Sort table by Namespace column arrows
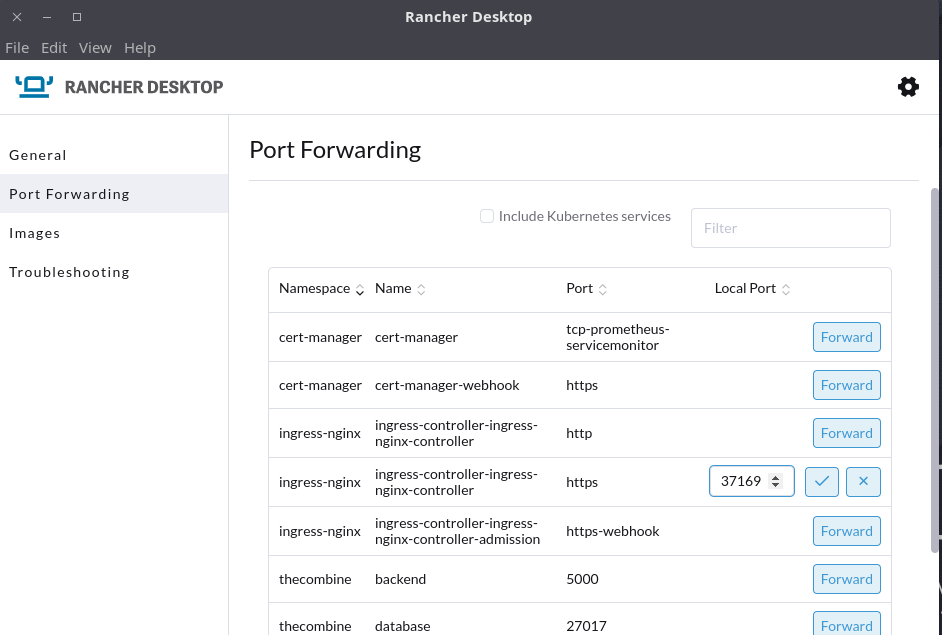The width and height of the screenshot is (942, 635). (360, 290)
